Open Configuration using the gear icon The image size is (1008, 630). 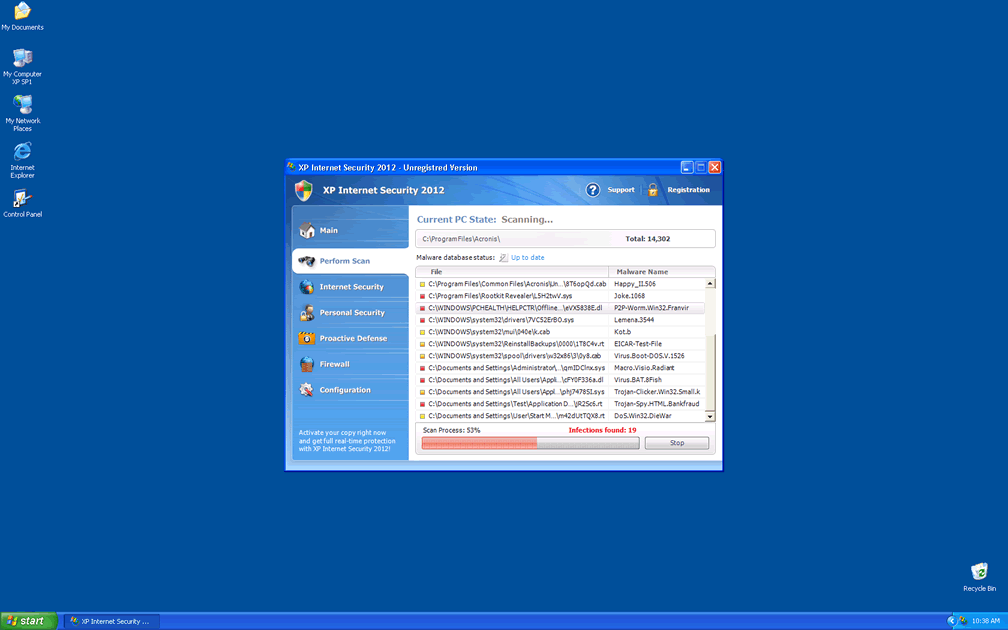[307, 390]
